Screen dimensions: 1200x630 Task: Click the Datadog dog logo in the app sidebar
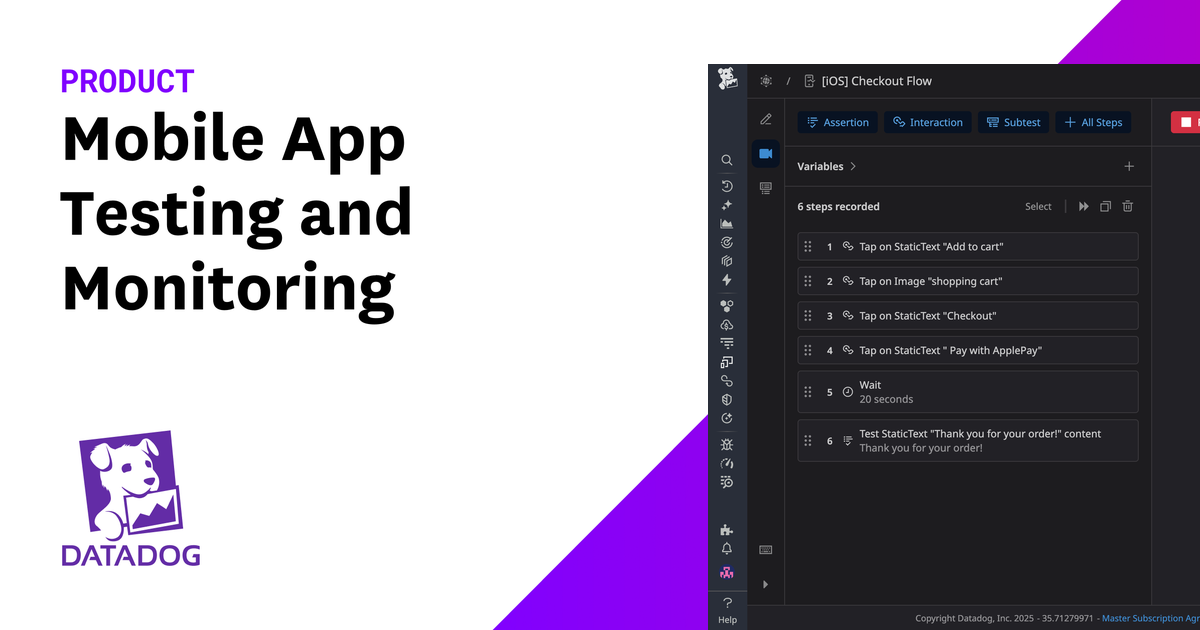[x=727, y=79]
